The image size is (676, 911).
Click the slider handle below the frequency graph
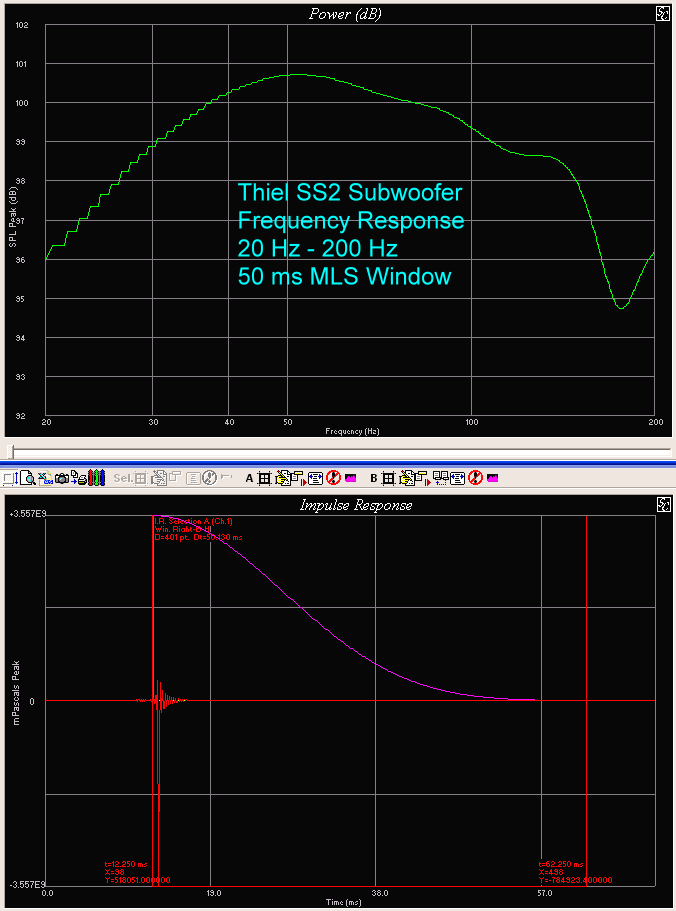[9, 452]
